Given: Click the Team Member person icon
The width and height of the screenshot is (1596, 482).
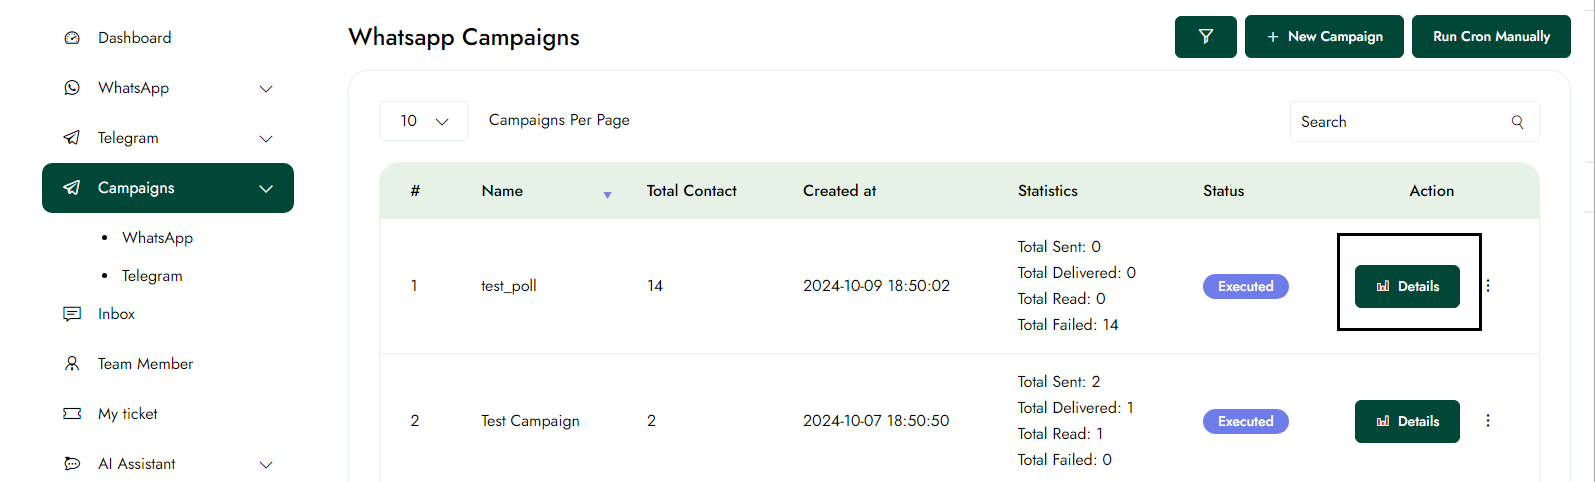Looking at the screenshot, I should pos(72,364).
